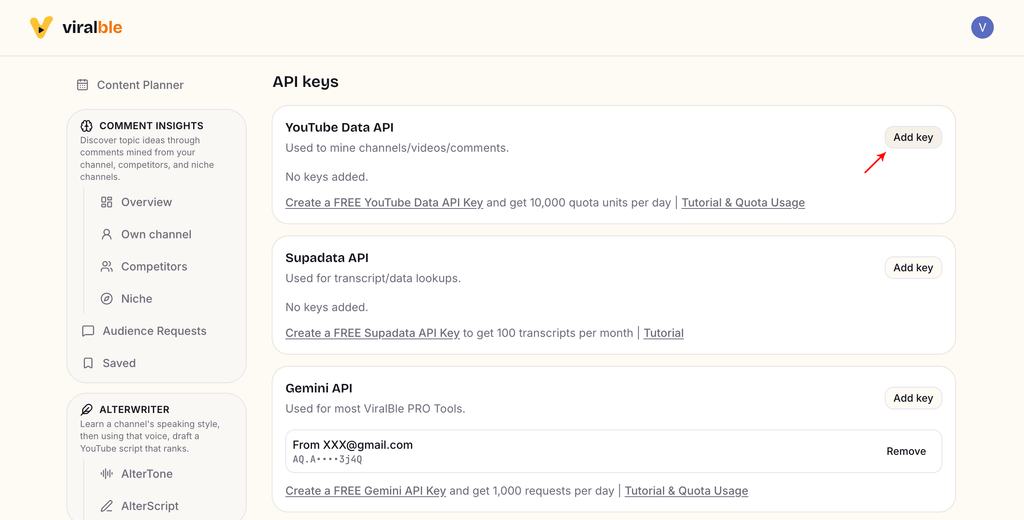Click the Niche compass icon
Viewport: 1024px width, 520px height.
(106, 299)
